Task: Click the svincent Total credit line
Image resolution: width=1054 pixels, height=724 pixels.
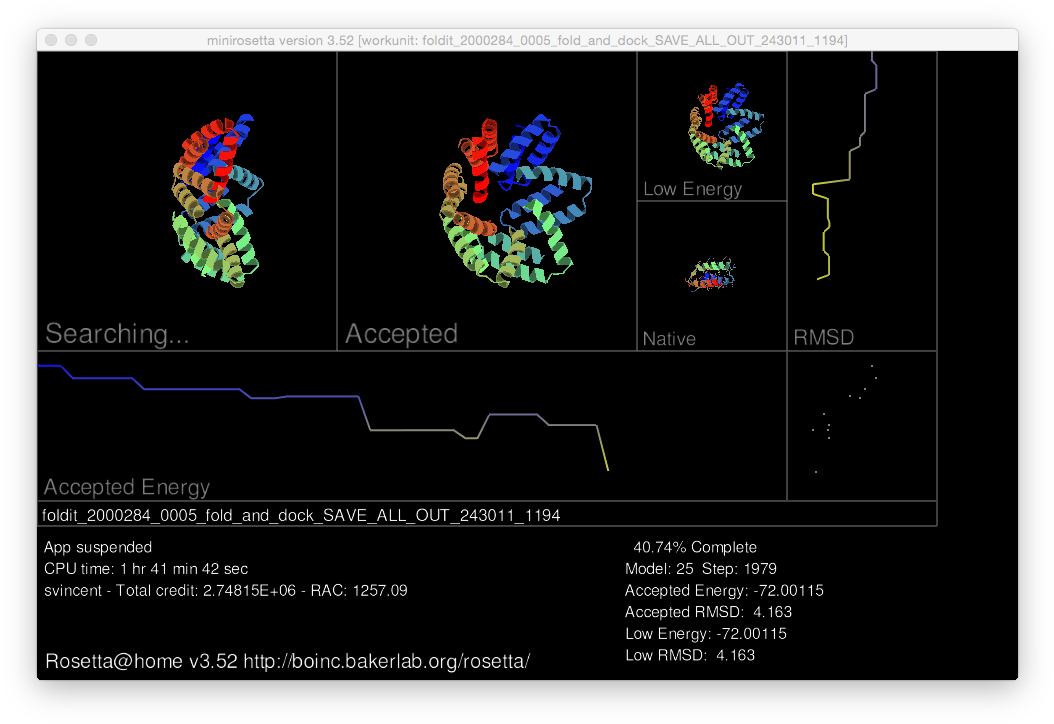Action: pyautogui.click(x=225, y=591)
